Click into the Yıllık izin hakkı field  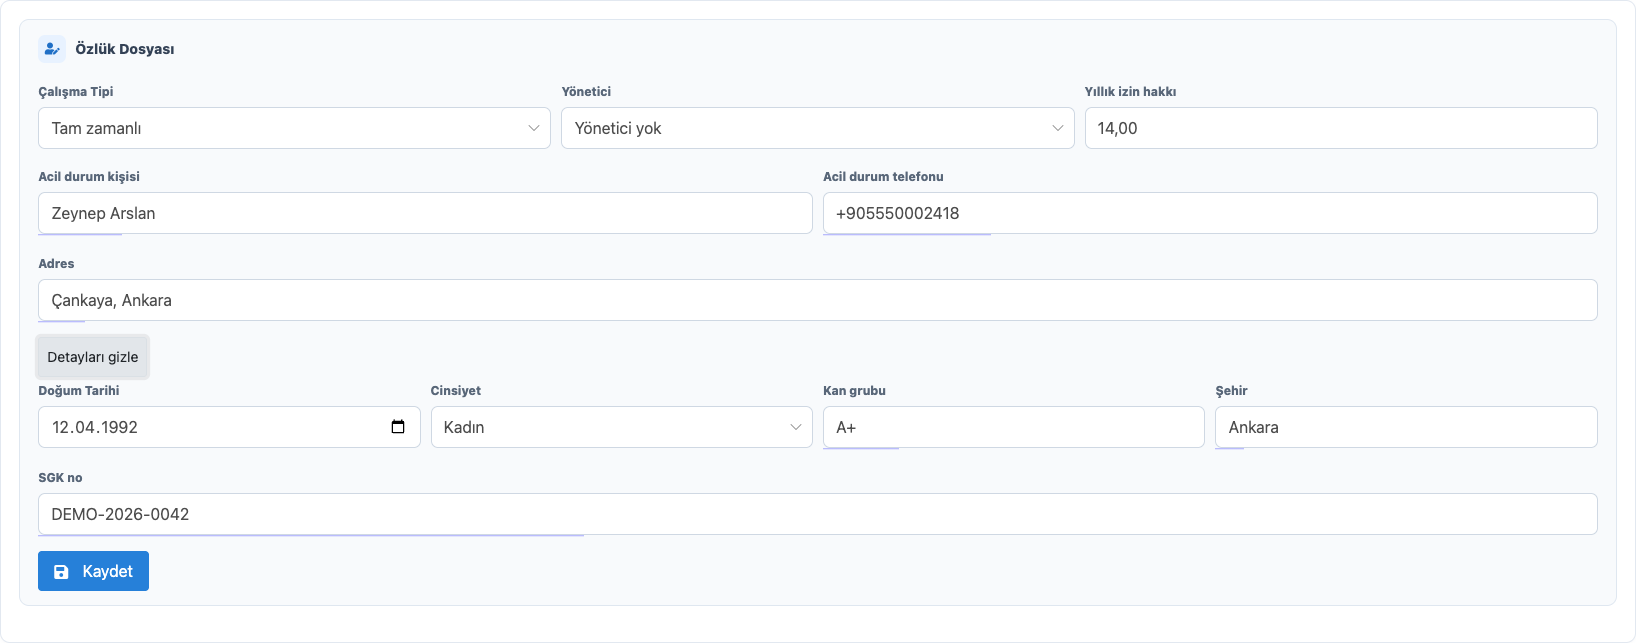(x=1341, y=128)
